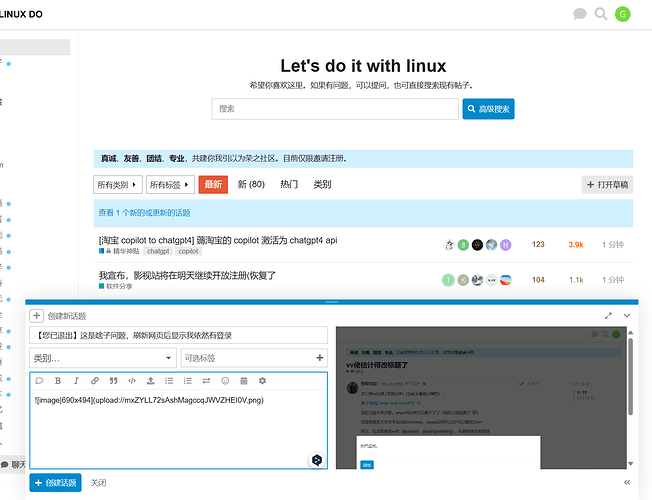
Task: Collapse the preview pane with double chevron
Action: coord(627,483)
